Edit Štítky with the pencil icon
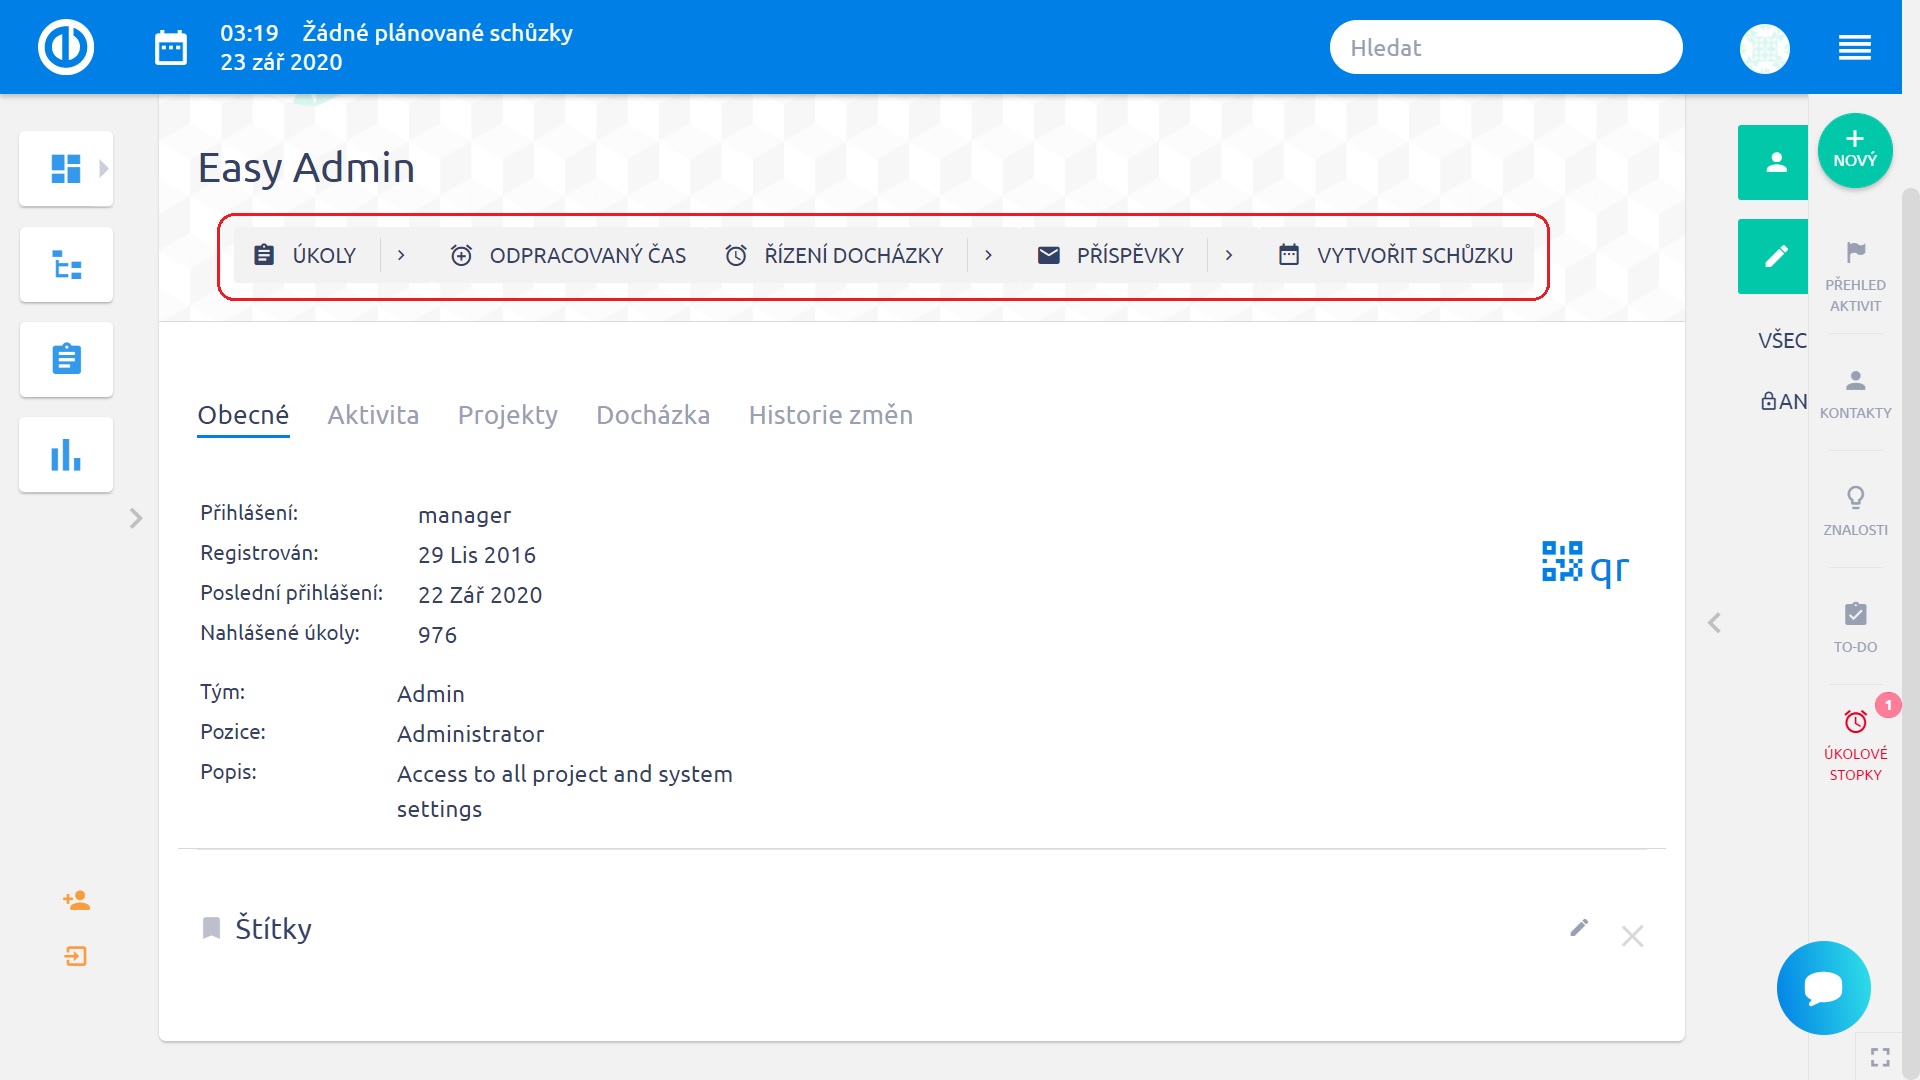1920x1080 pixels. [x=1579, y=928]
